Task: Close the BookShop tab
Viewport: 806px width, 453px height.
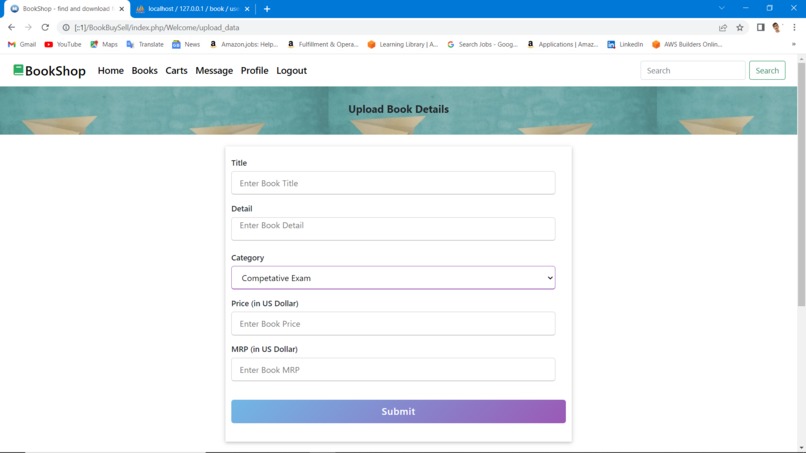Action: tap(122, 9)
